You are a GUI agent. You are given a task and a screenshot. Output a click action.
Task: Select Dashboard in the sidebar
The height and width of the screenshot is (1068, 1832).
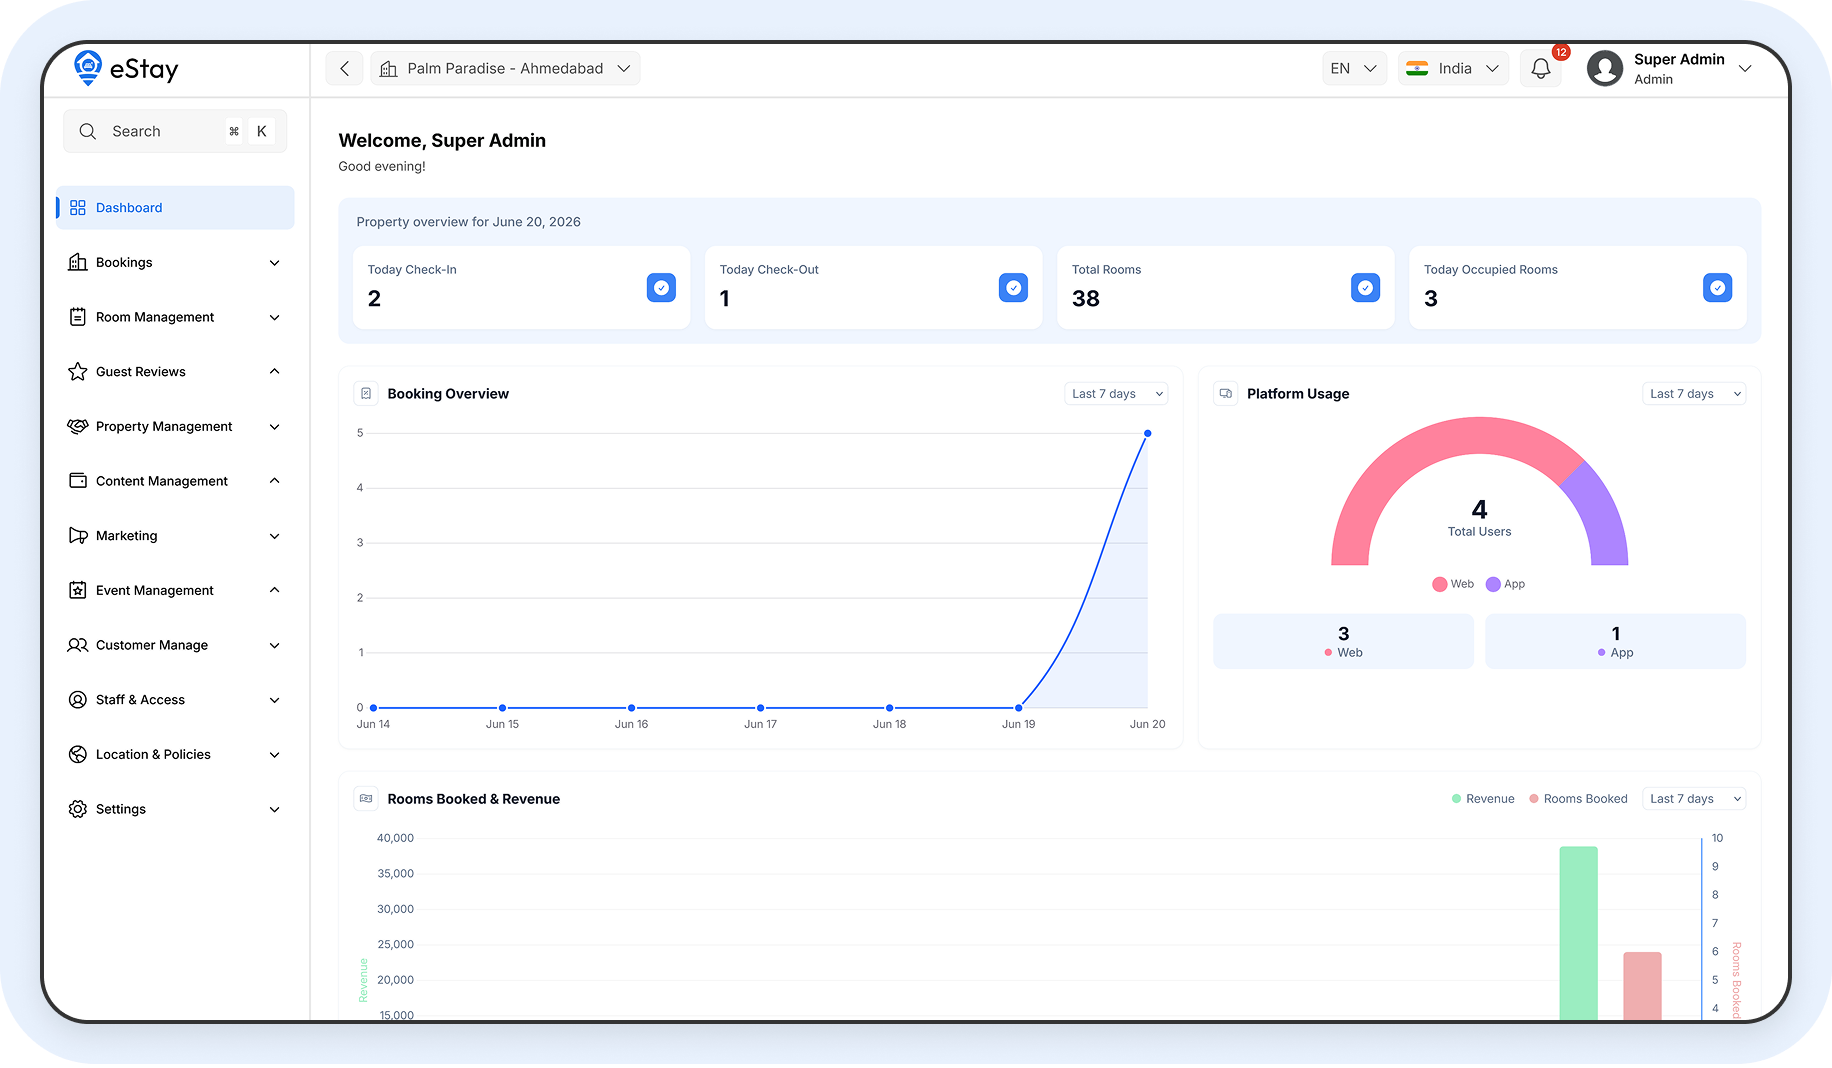click(175, 208)
